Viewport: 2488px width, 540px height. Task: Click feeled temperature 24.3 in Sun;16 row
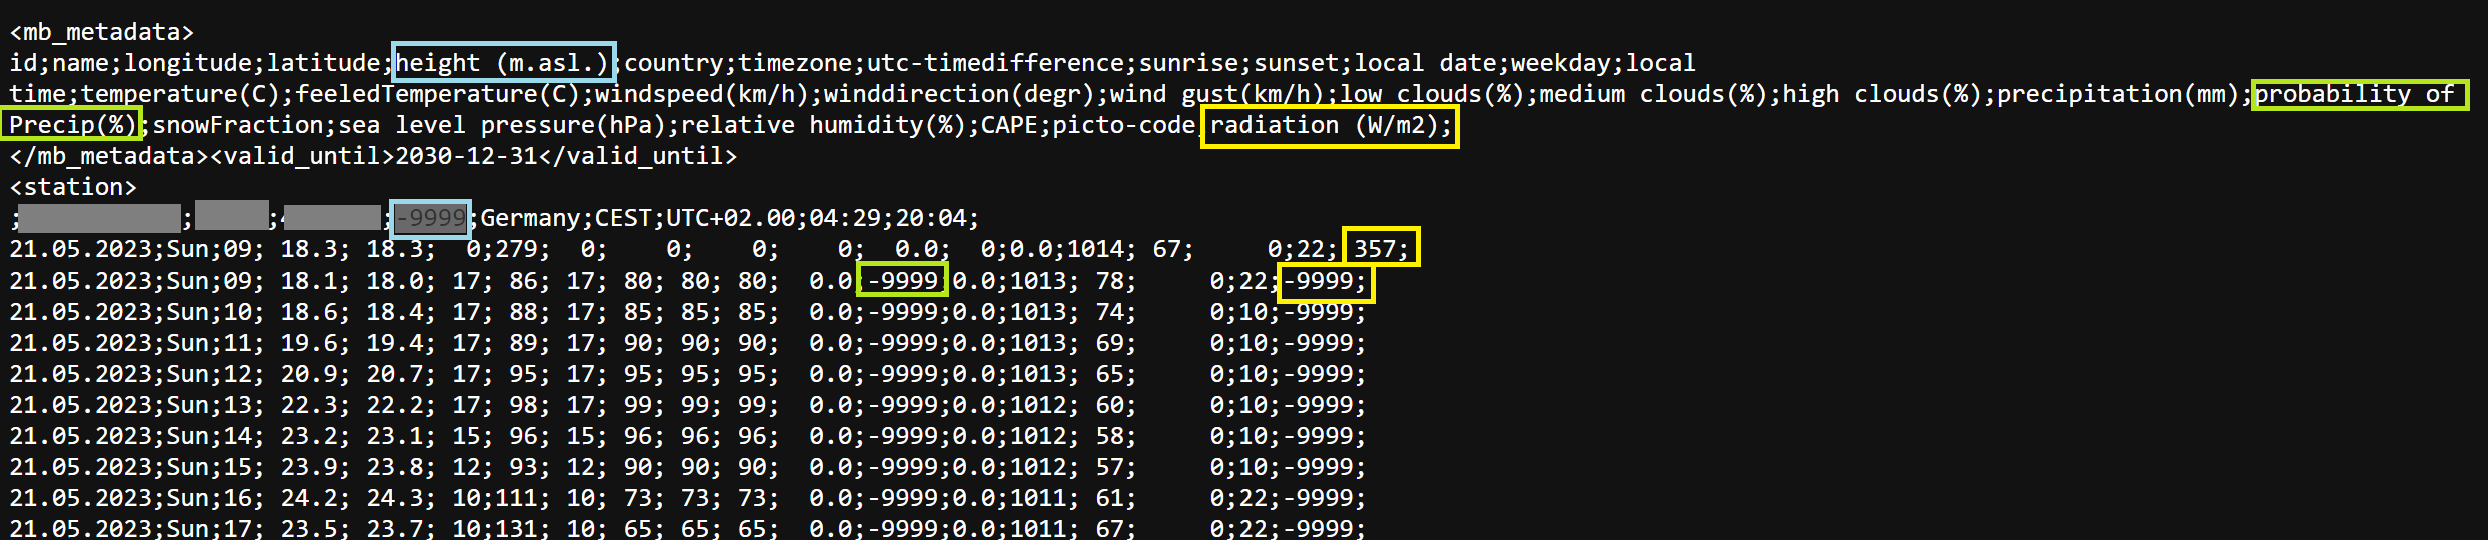[394, 498]
